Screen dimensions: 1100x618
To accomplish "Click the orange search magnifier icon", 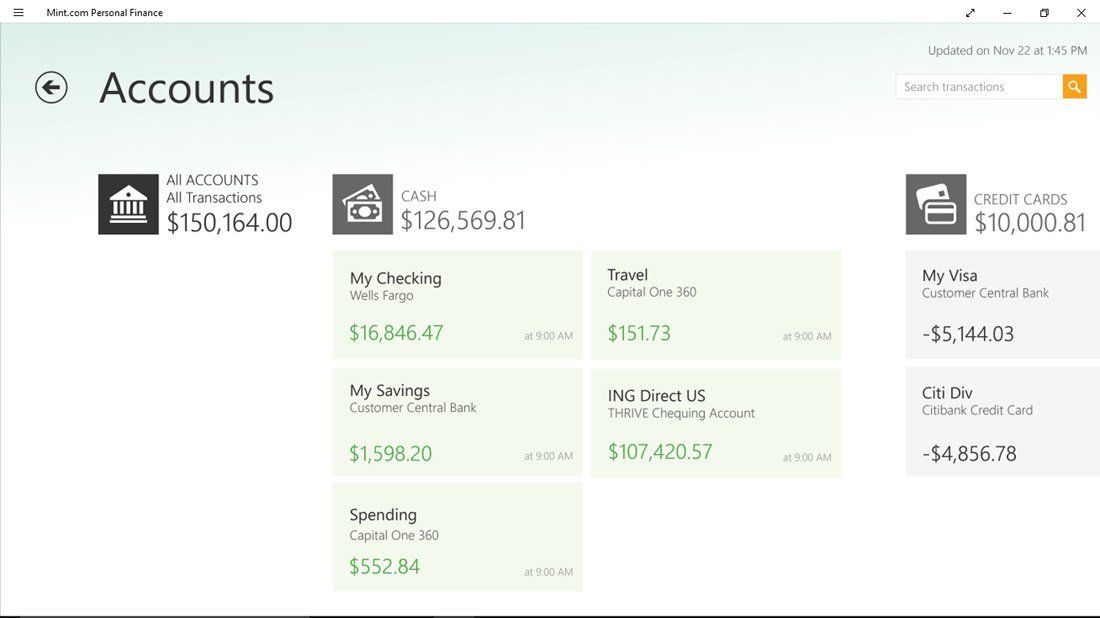I will tap(1074, 86).
